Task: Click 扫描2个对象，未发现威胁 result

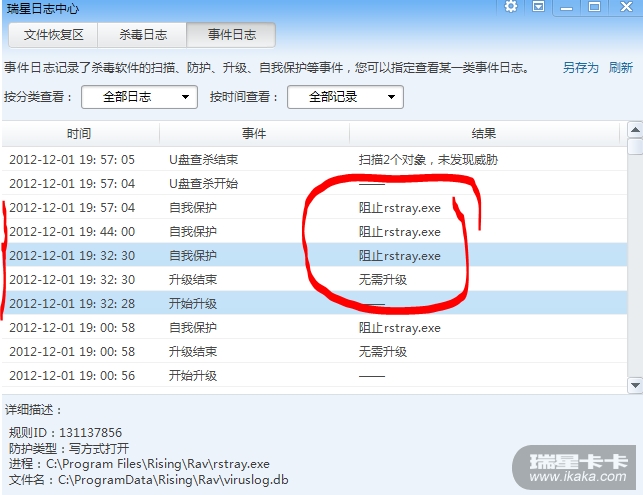Action: 428,160
